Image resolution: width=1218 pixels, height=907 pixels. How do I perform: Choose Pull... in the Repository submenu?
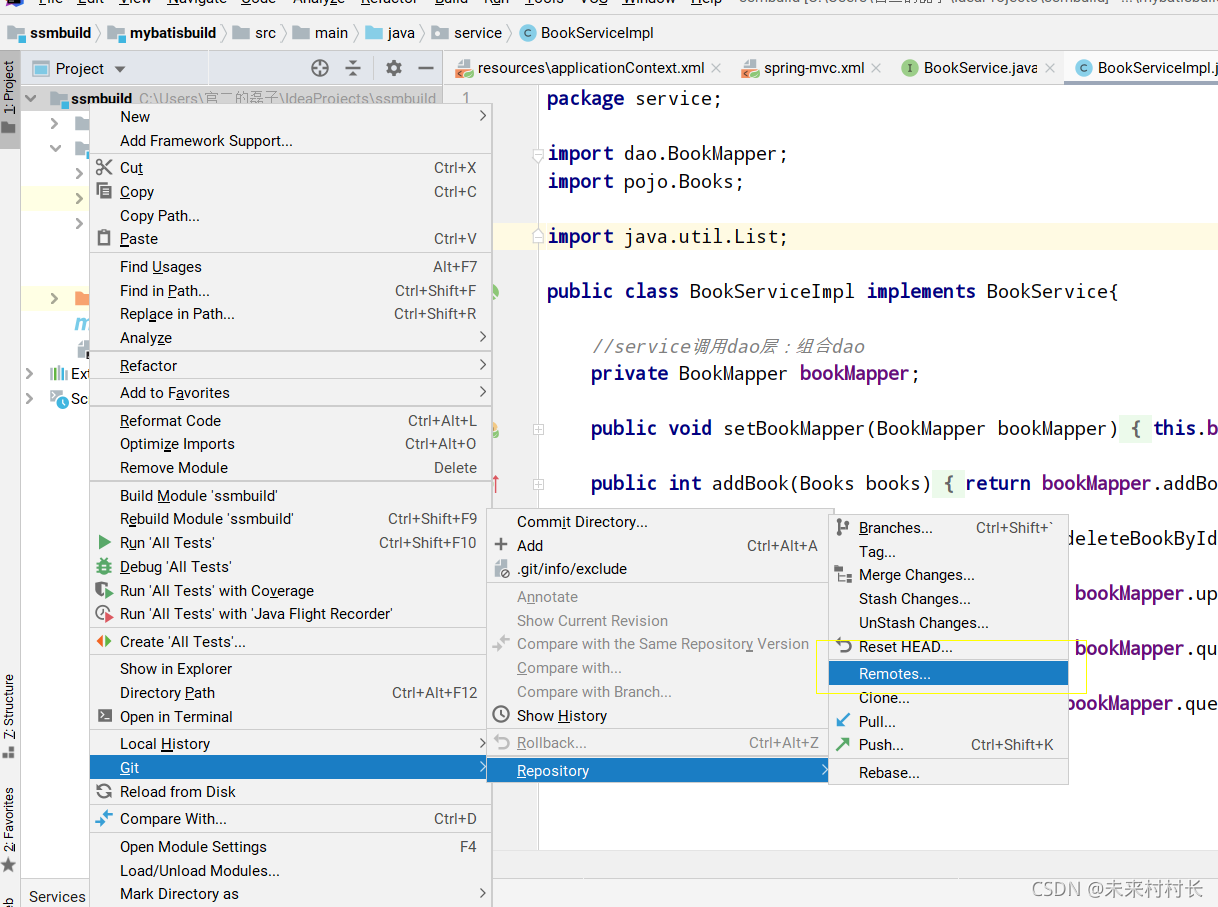[x=949, y=722]
